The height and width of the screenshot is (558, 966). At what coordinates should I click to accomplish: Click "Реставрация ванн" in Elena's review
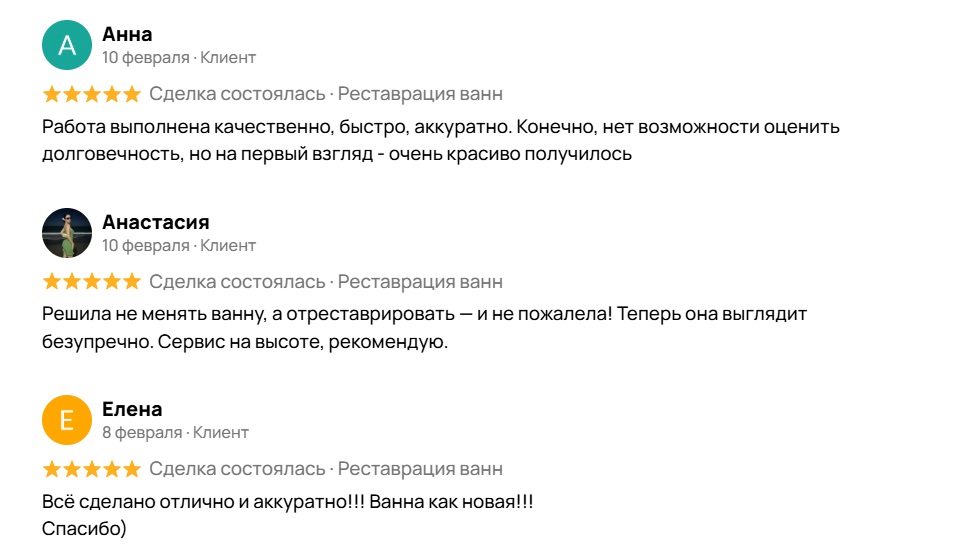[420, 469]
